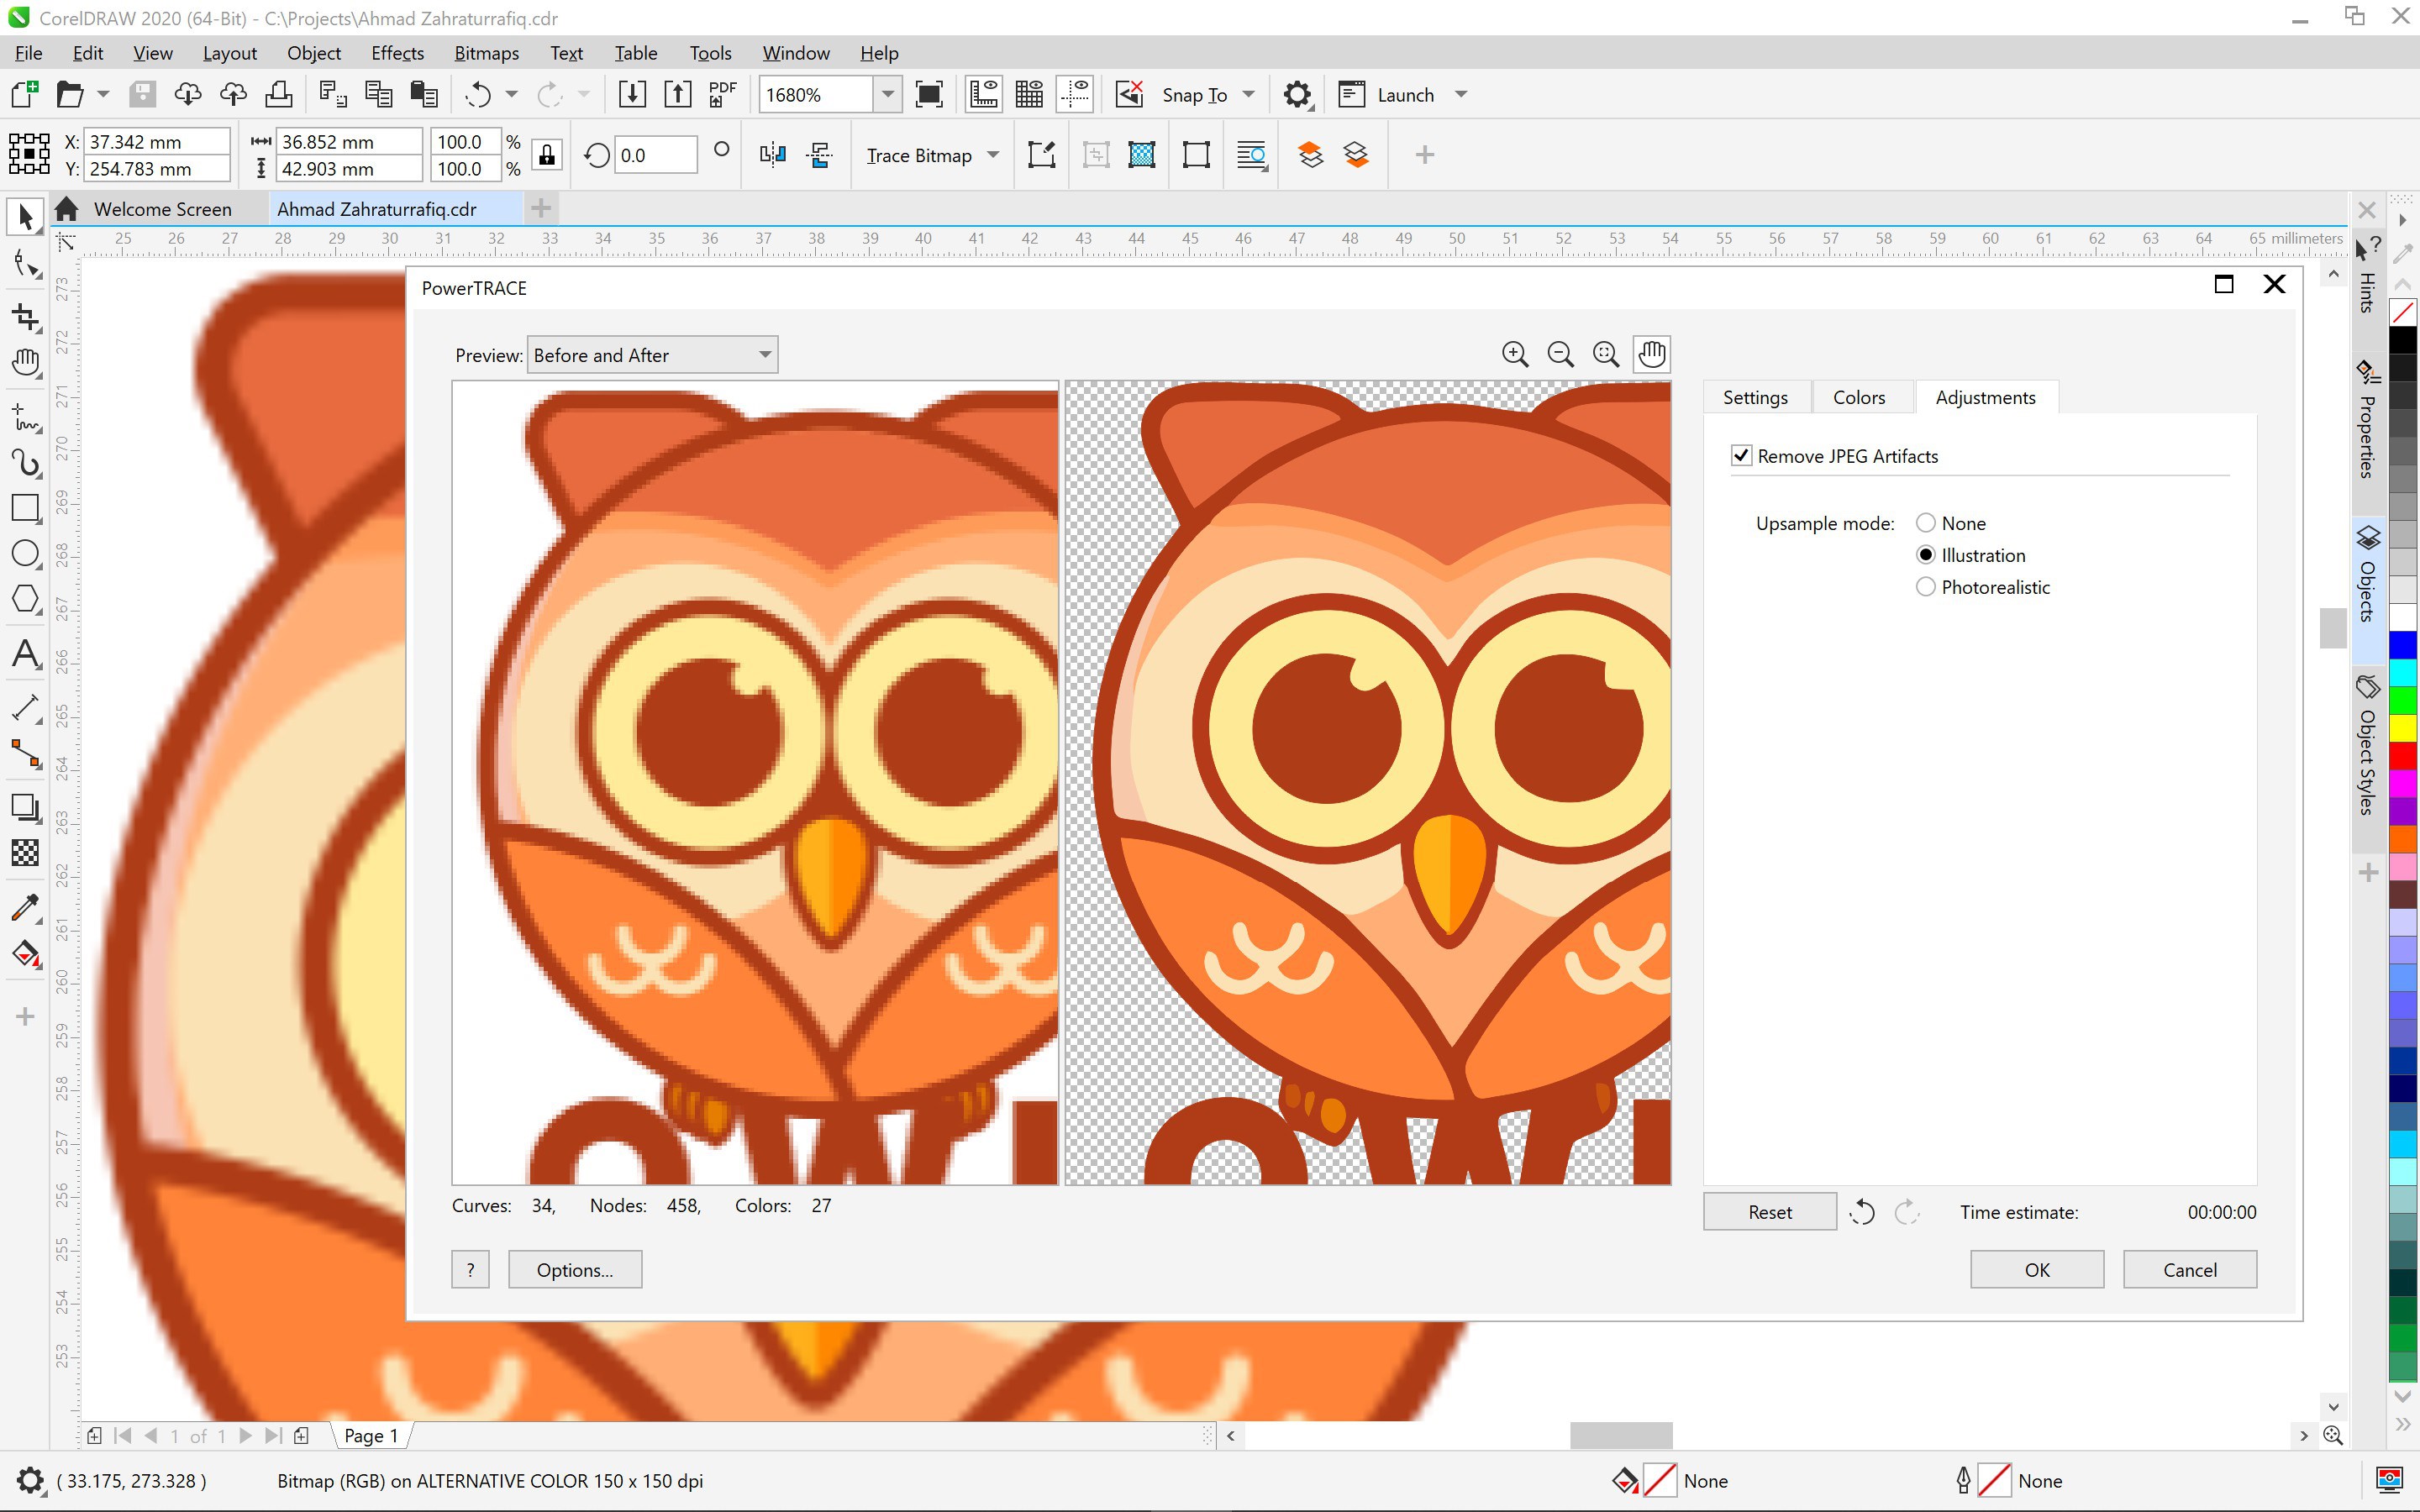Image resolution: width=2420 pixels, height=1512 pixels.
Task: Expand the zoom level 1680% dropdown
Action: (887, 94)
